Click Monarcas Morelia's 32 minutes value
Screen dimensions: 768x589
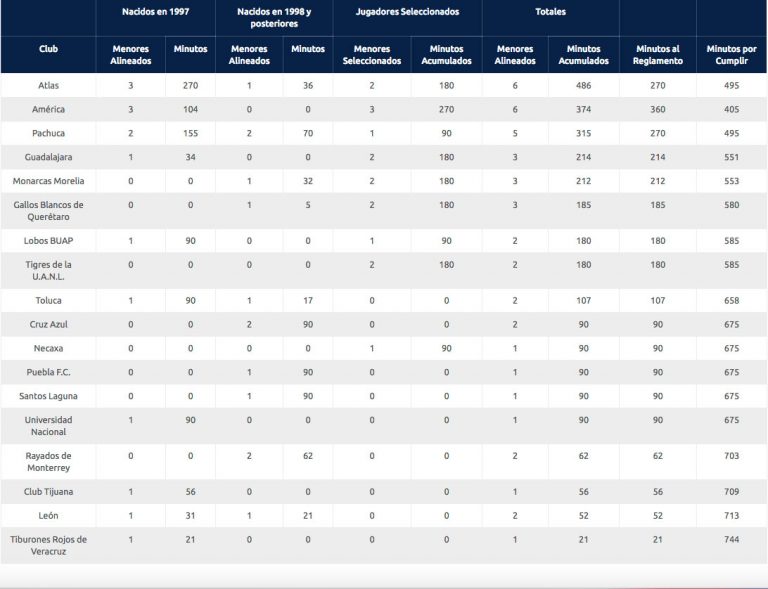pyautogui.click(x=308, y=181)
